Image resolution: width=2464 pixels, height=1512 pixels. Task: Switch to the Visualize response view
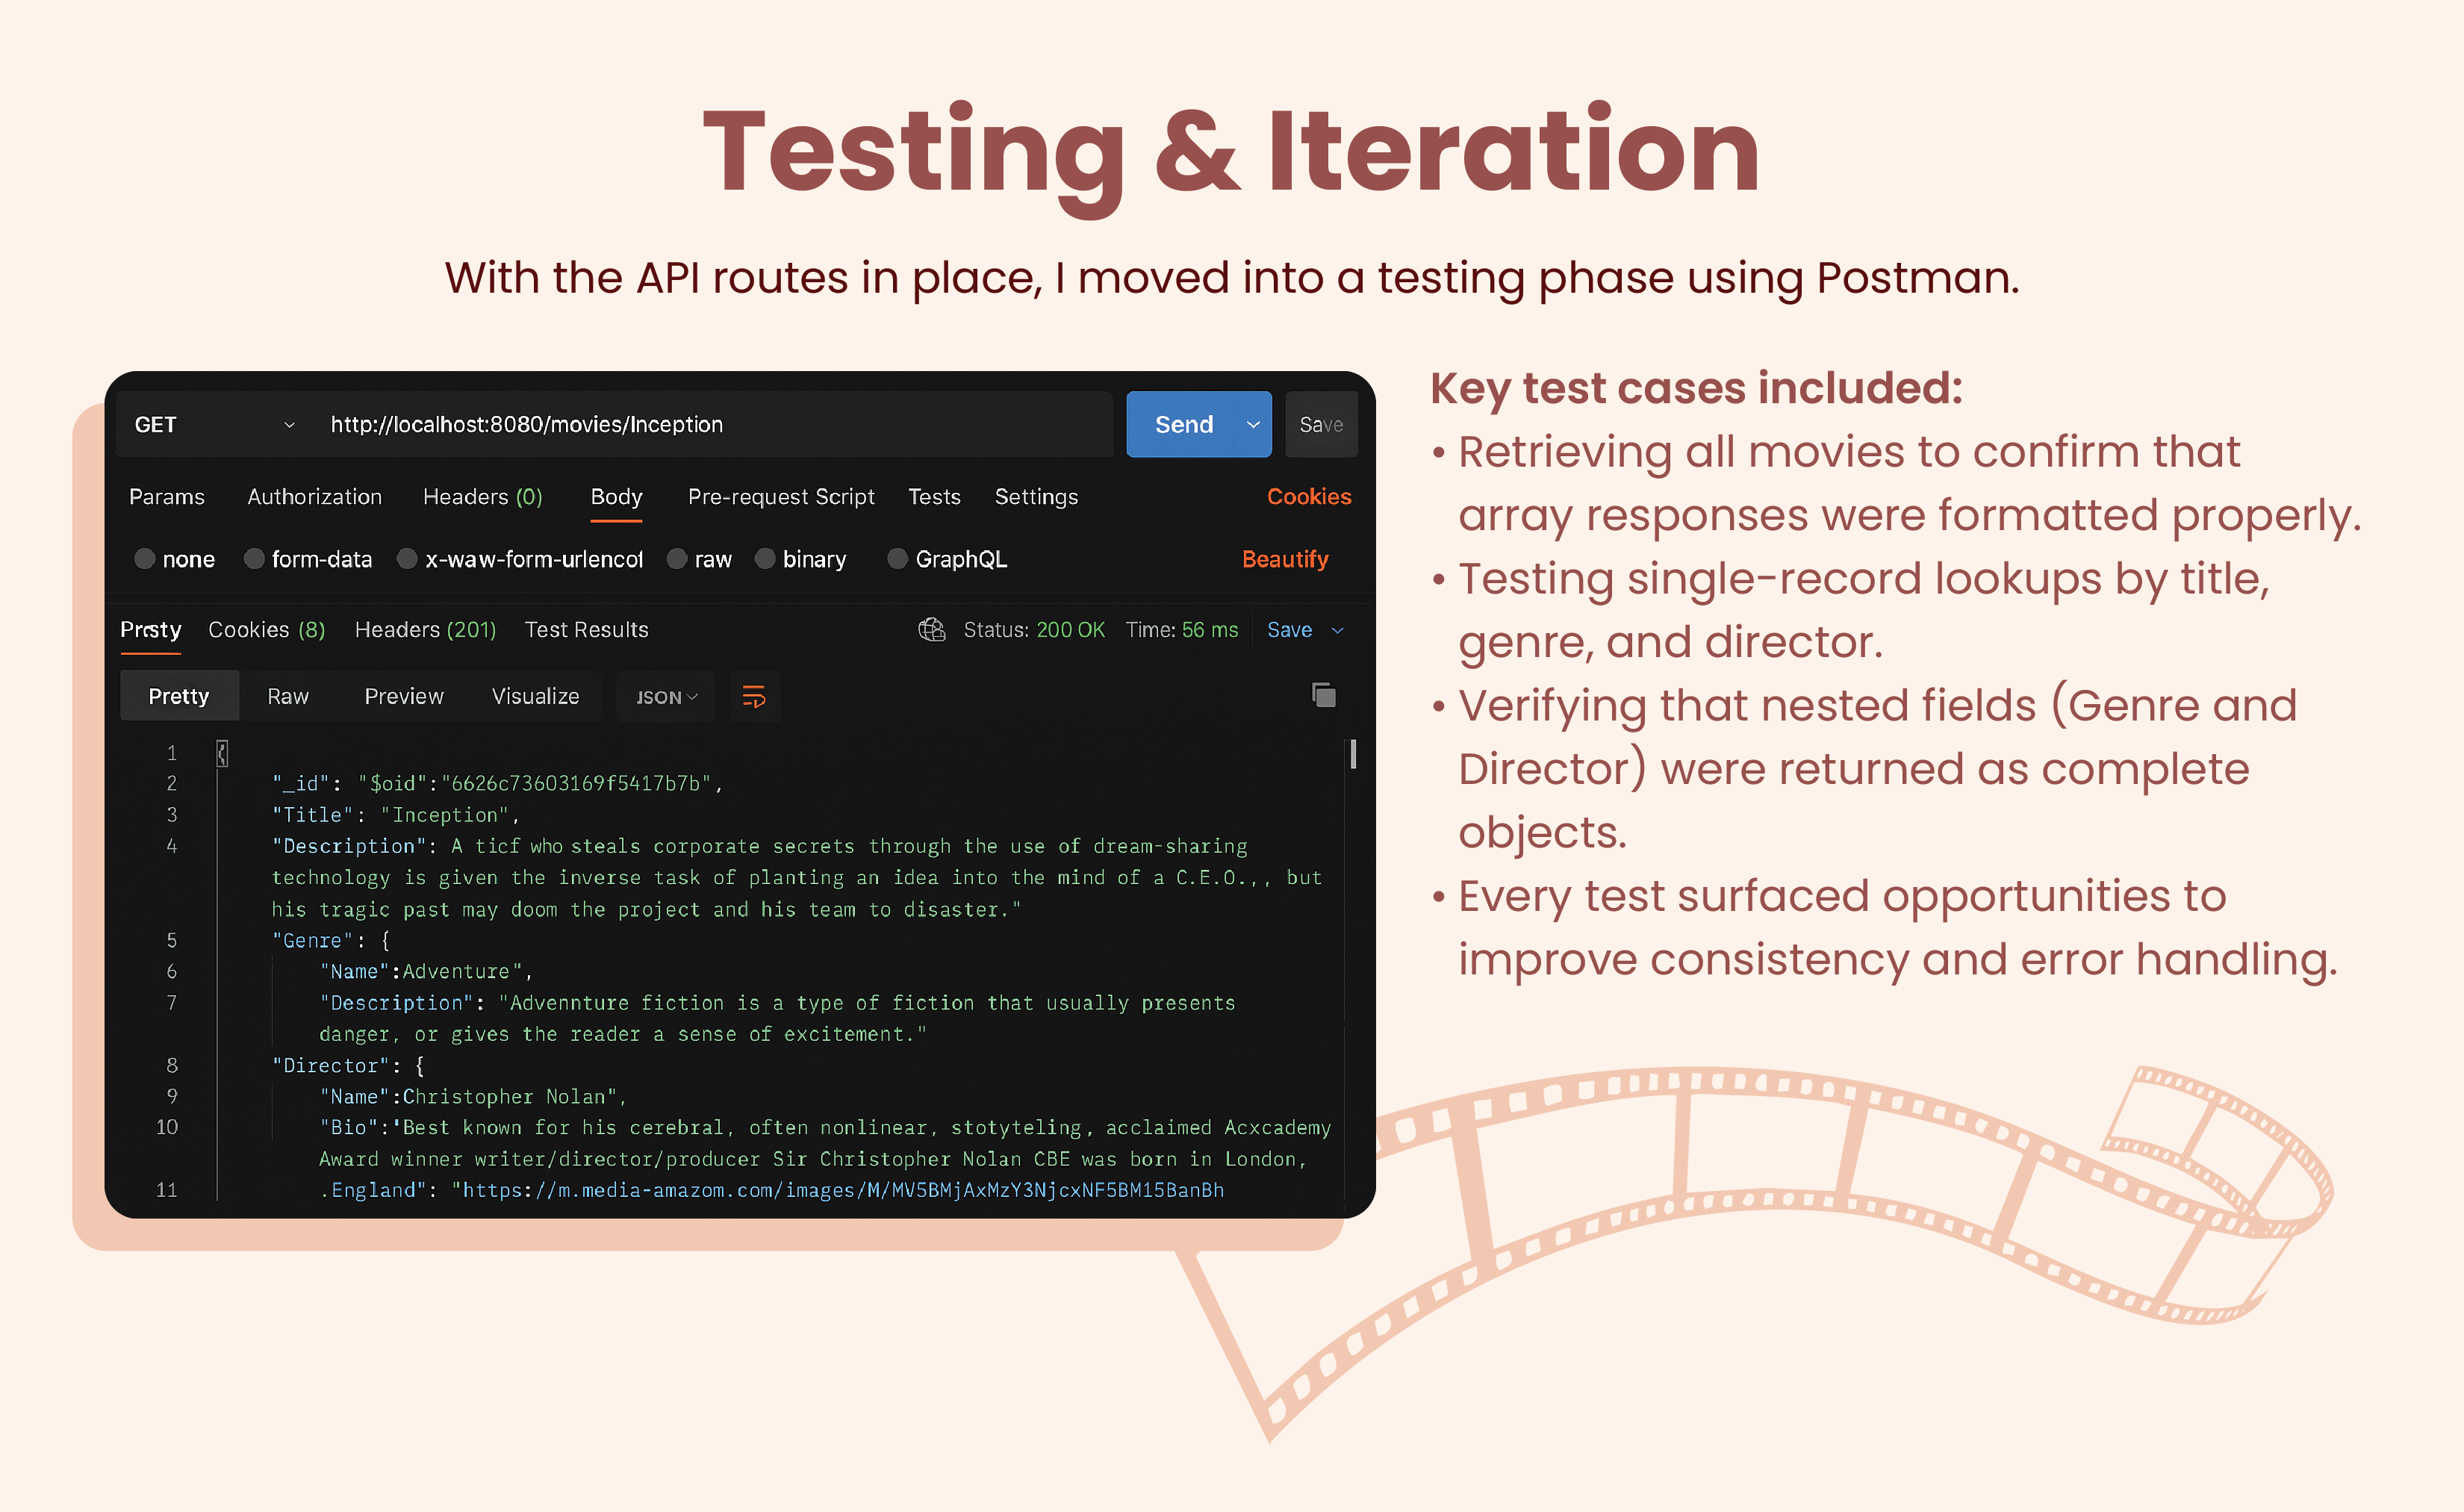click(536, 696)
